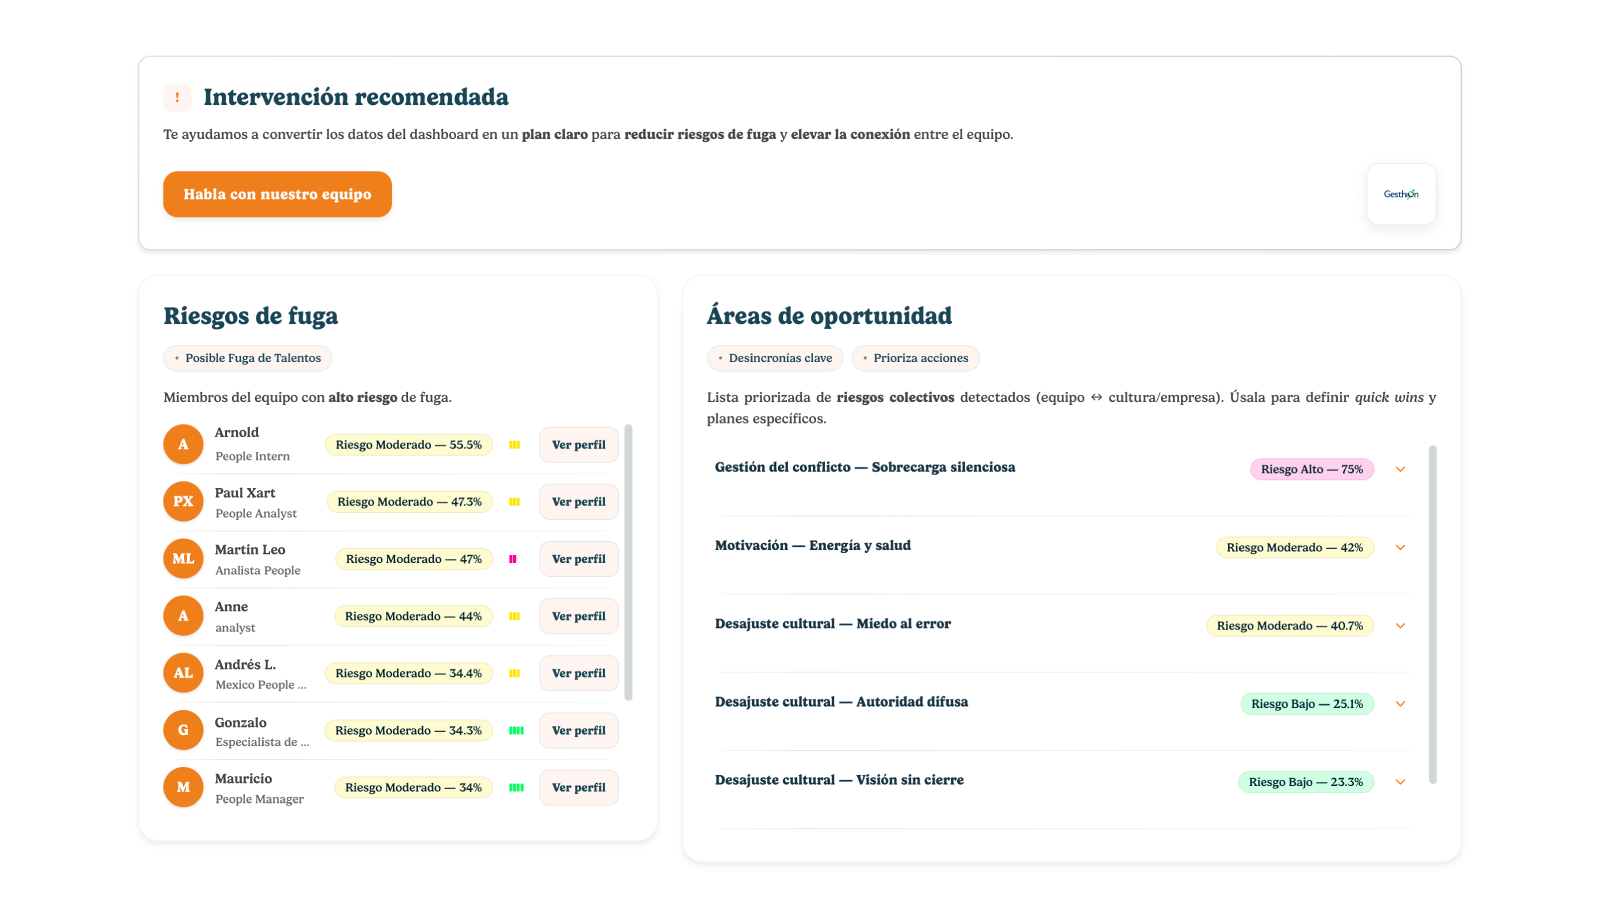
Task: Click the Riesgos de fuga list scrollbar
Action: (628, 562)
